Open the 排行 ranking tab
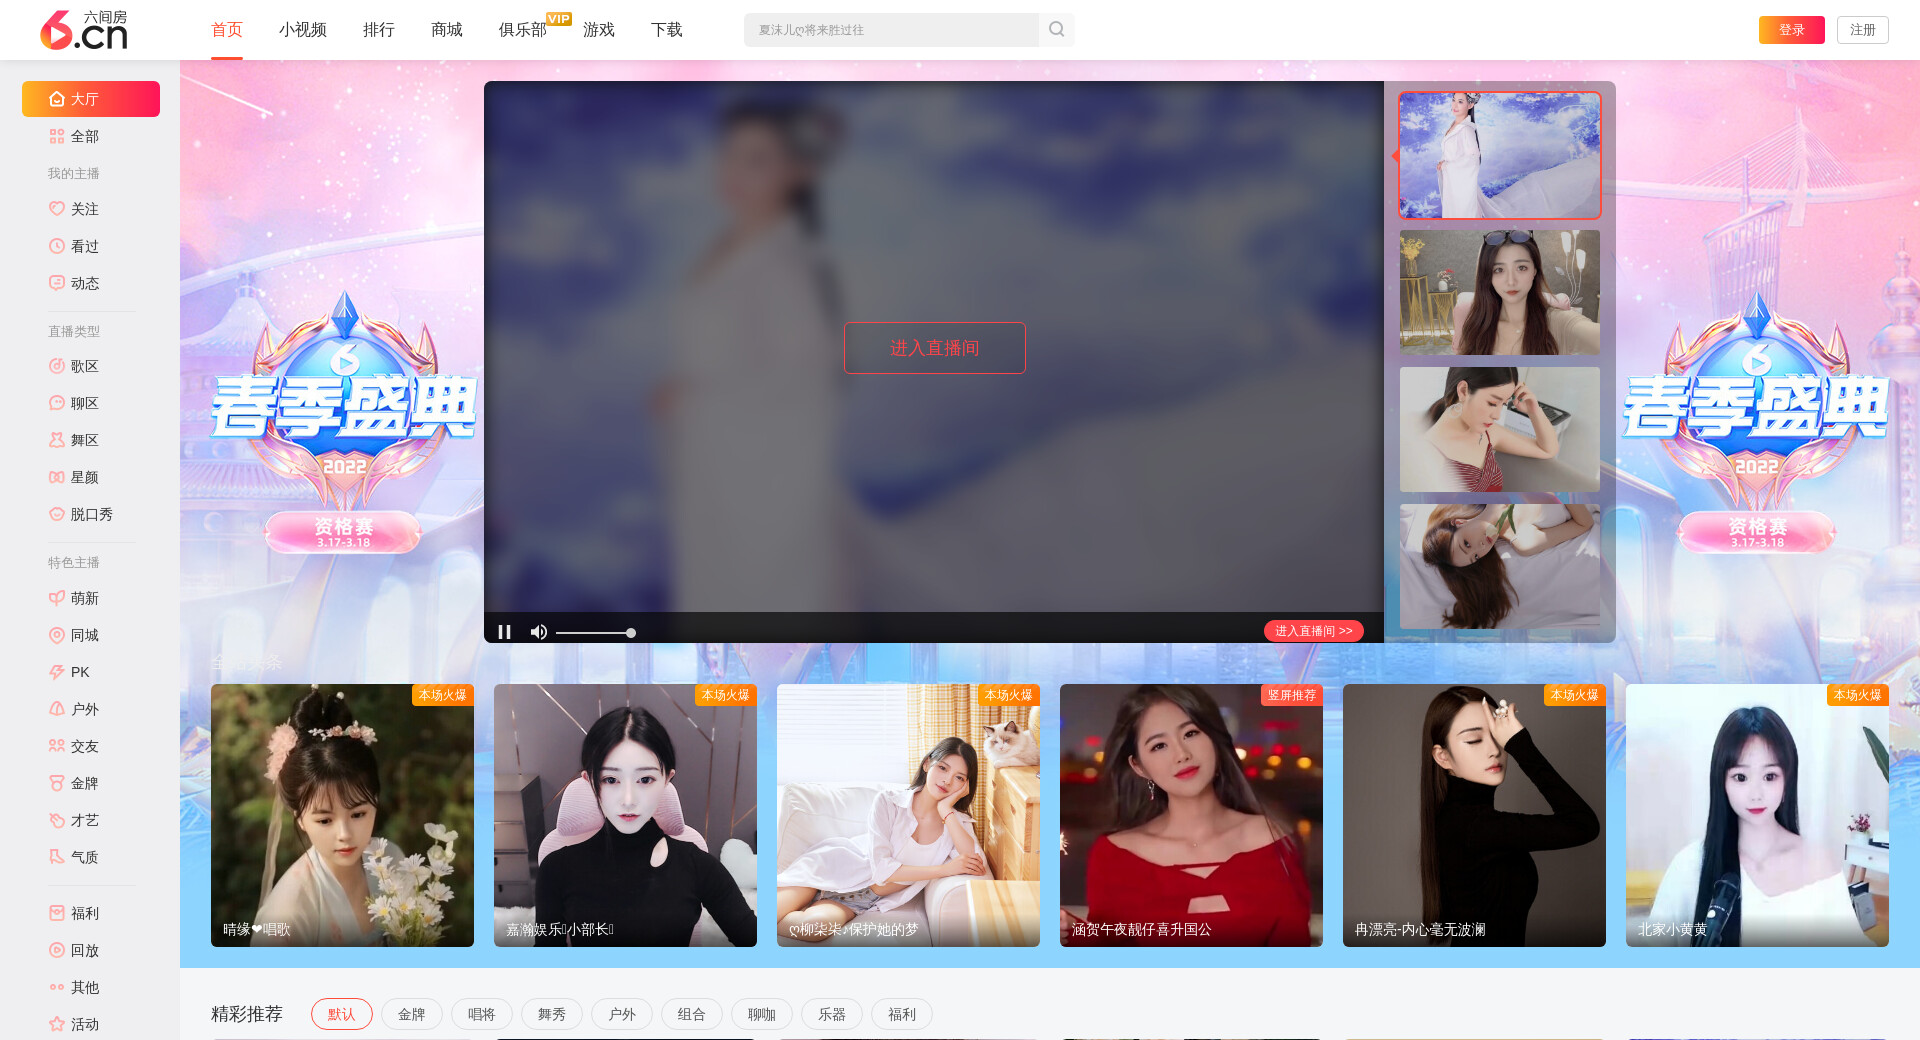1920x1040 pixels. pos(379,30)
